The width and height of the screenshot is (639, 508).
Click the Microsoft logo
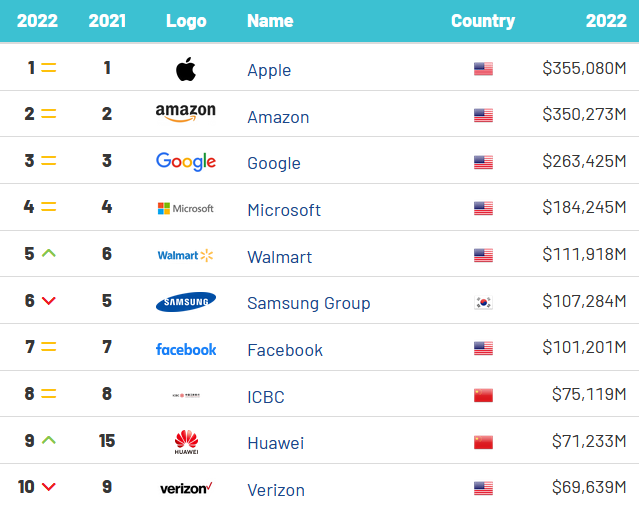point(186,209)
